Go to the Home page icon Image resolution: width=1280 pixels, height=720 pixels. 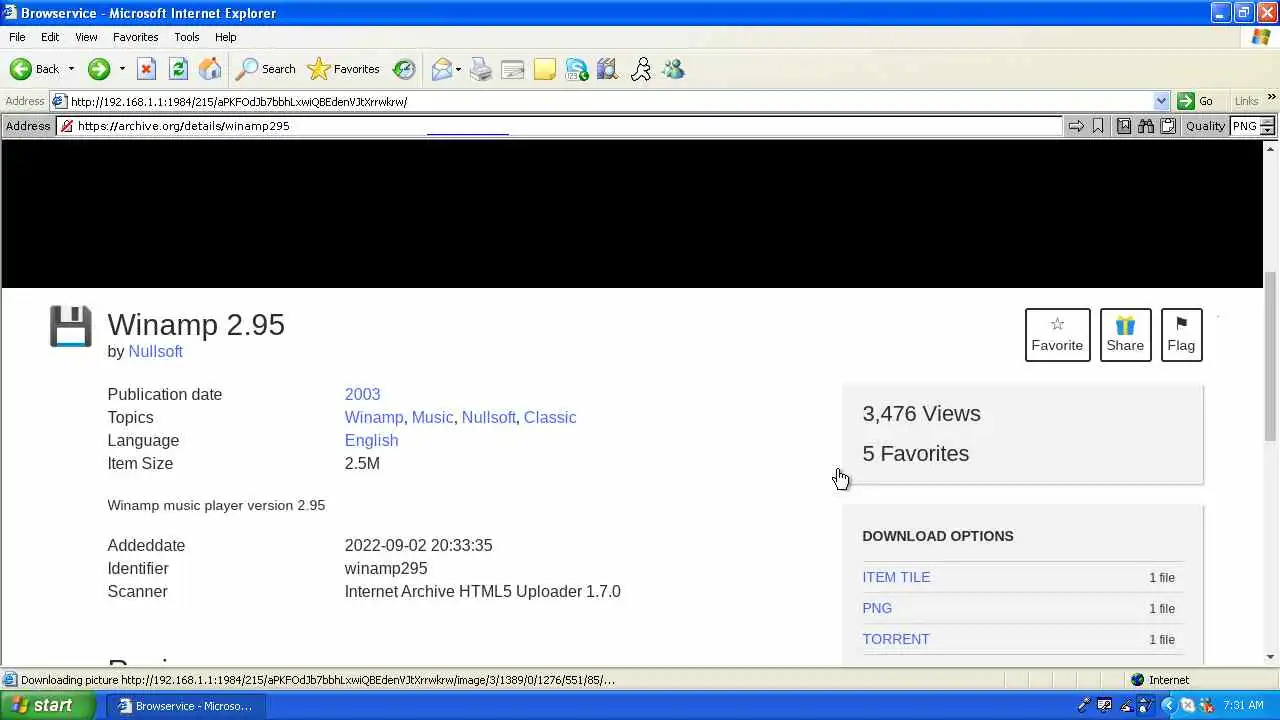(210, 69)
